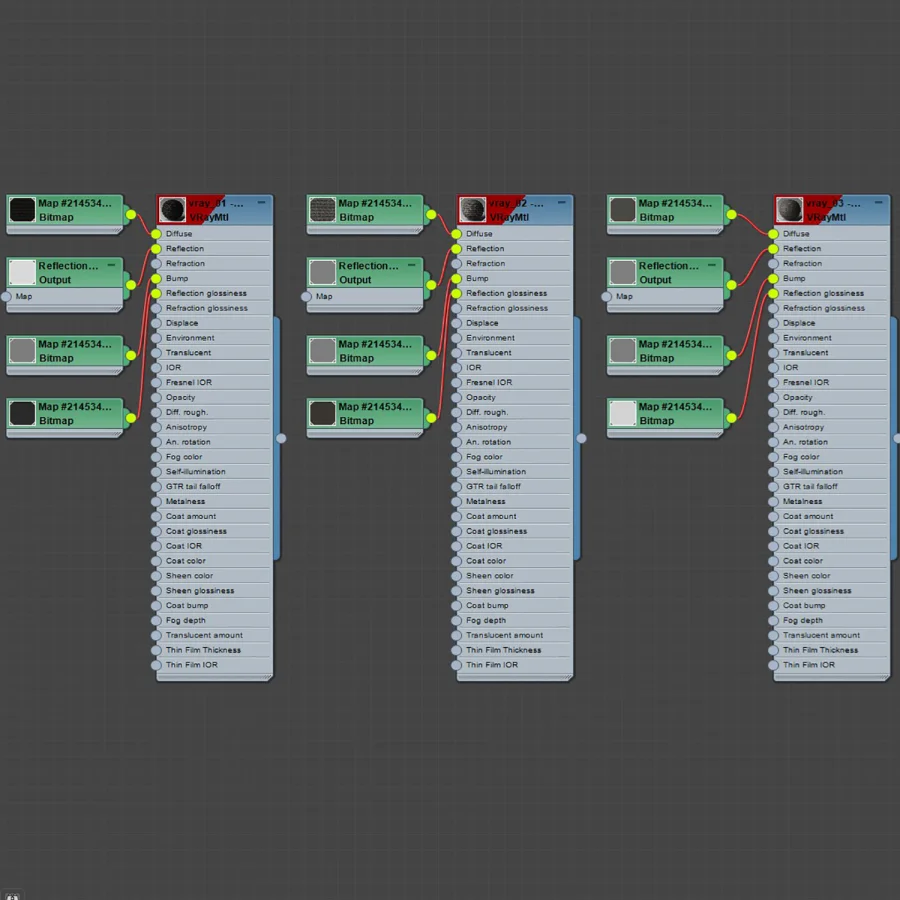Click the Anisotropy input socket on vray_02
900x900 pixels.
pyautogui.click(x=456, y=427)
